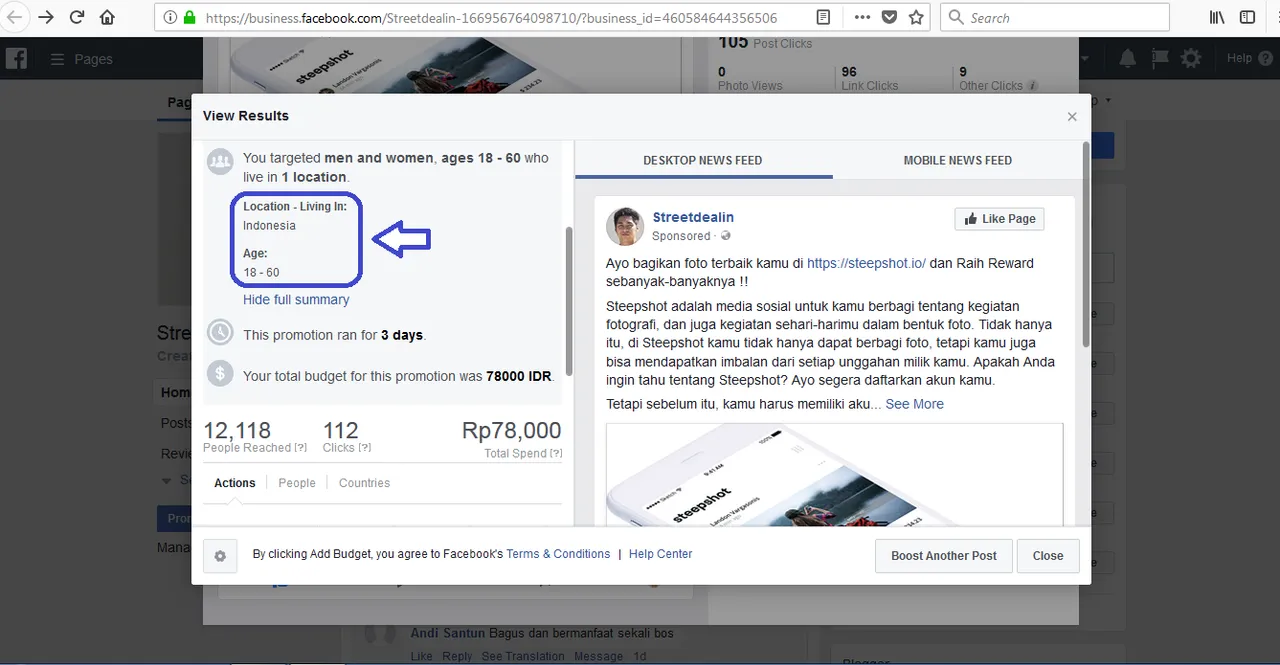
Task: Click Boost Another Post button
Action: pyautogui.click(x=944, y=556)
